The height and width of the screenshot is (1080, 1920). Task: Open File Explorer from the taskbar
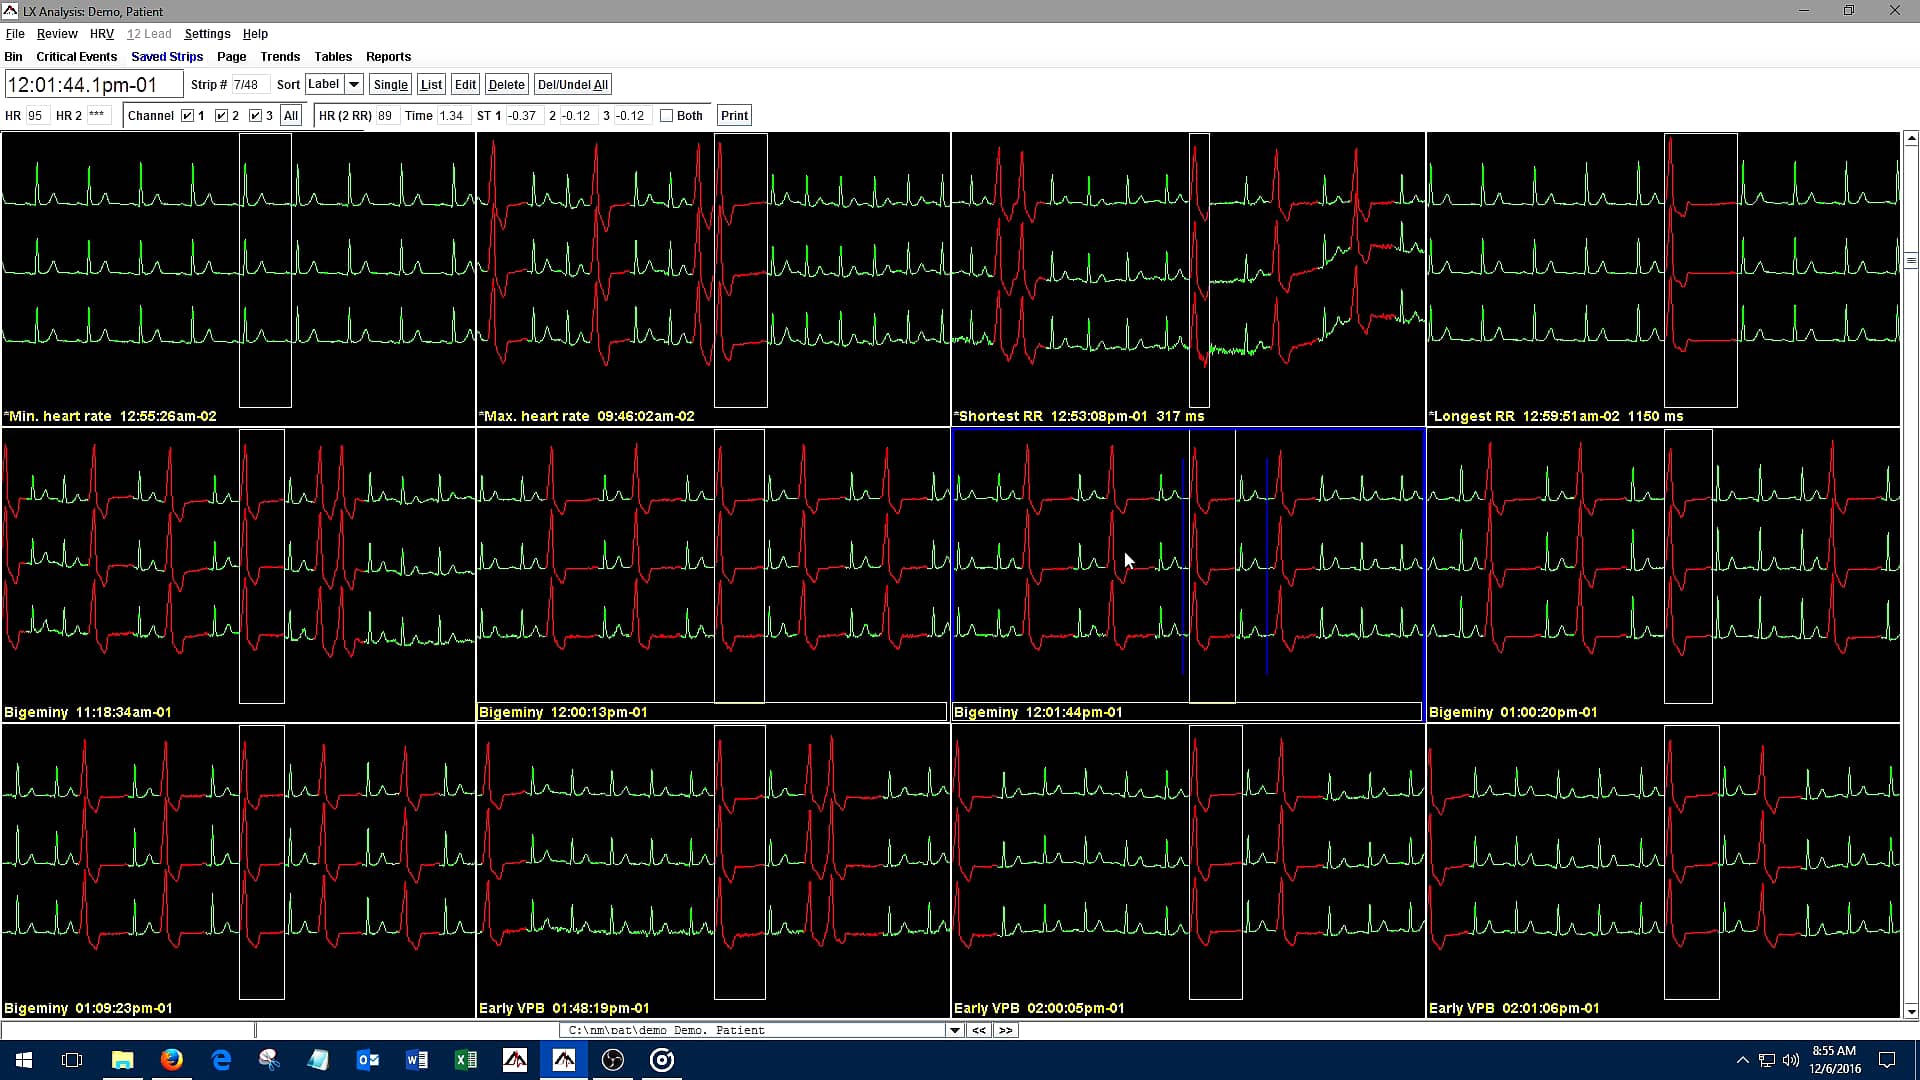point(122,1060)
